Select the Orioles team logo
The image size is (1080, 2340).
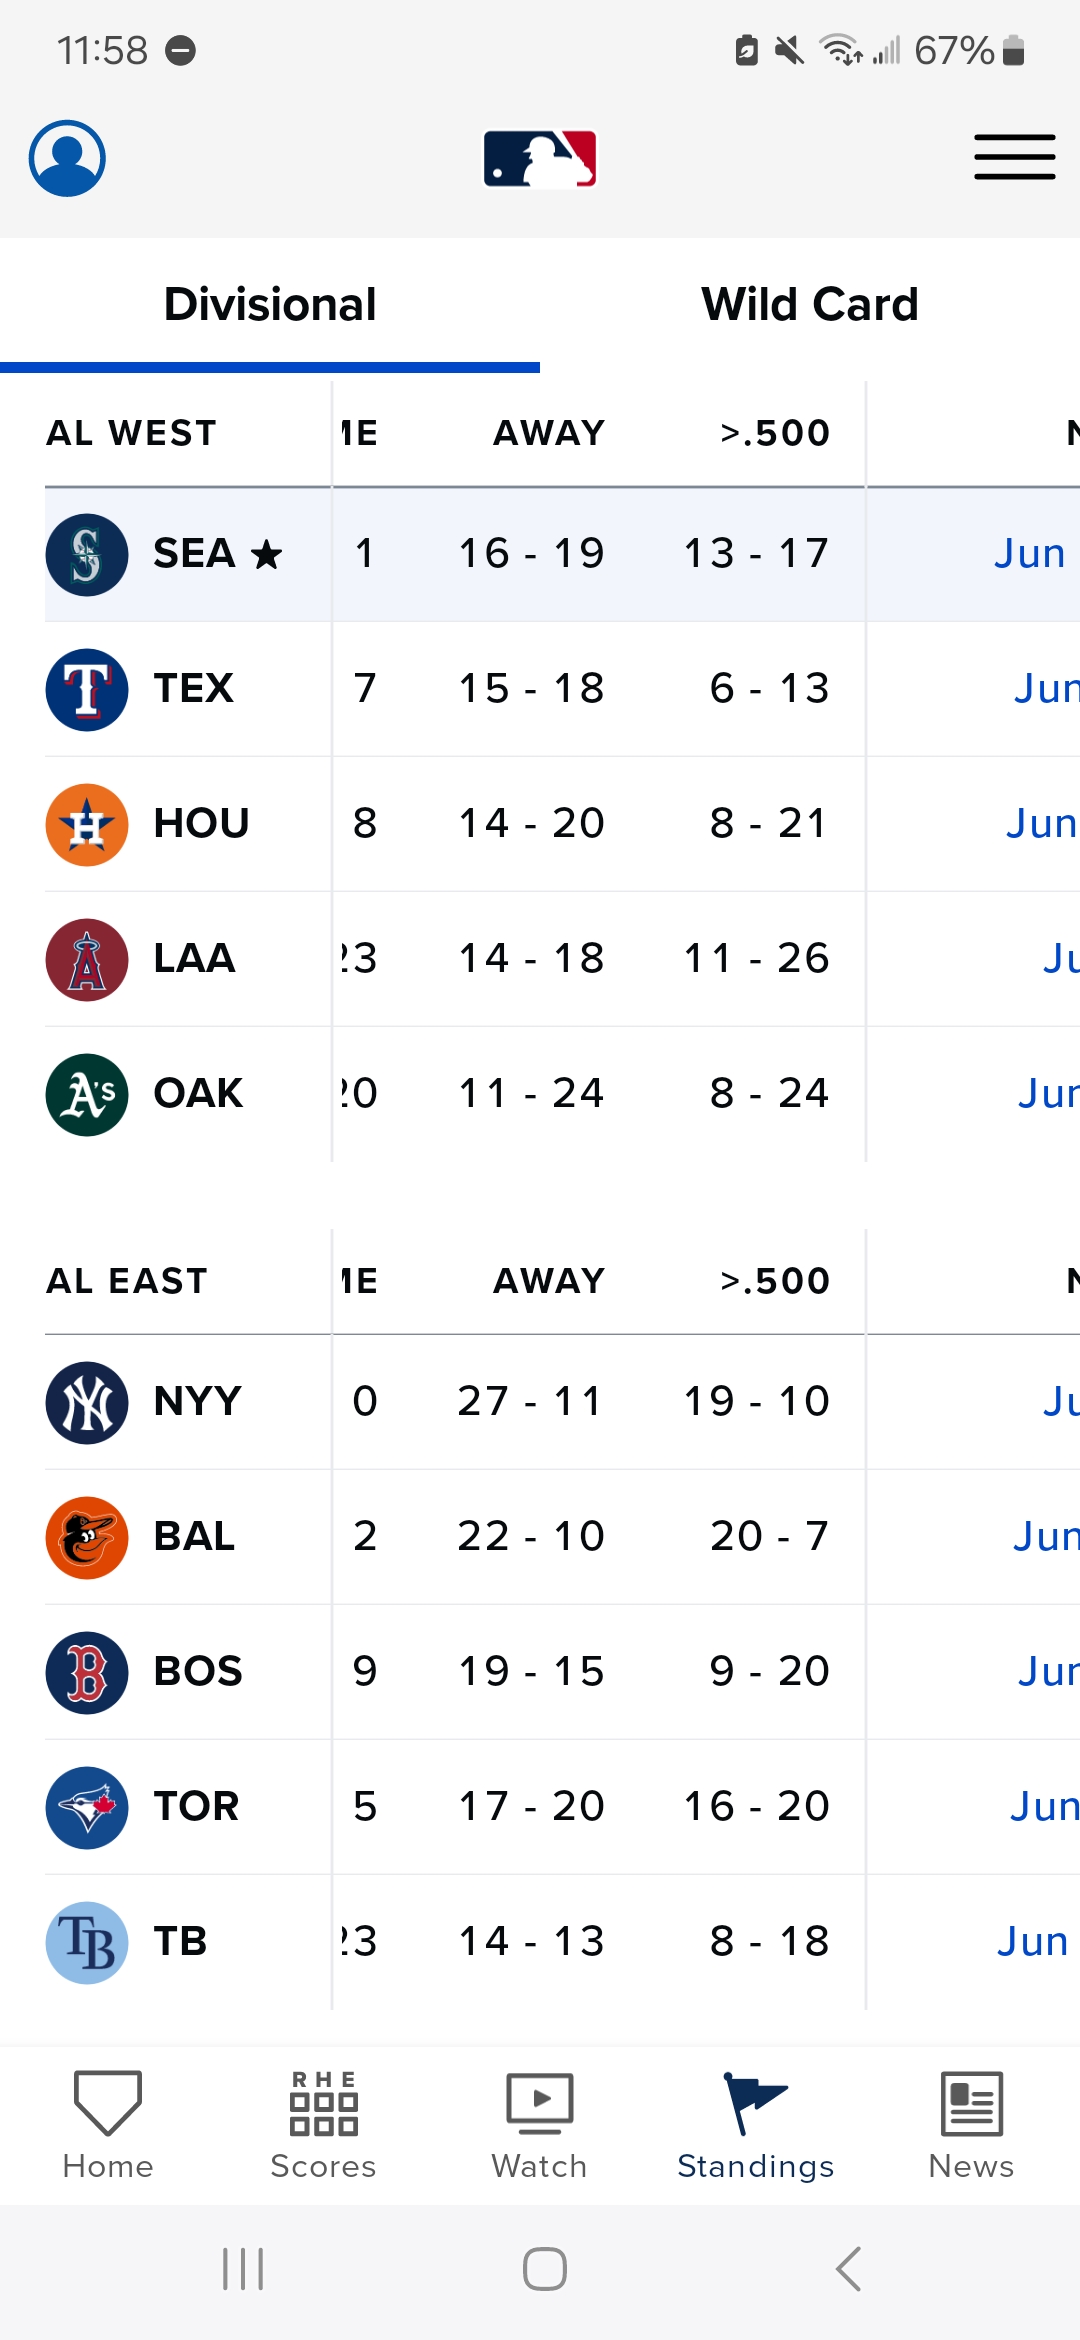87,1538
